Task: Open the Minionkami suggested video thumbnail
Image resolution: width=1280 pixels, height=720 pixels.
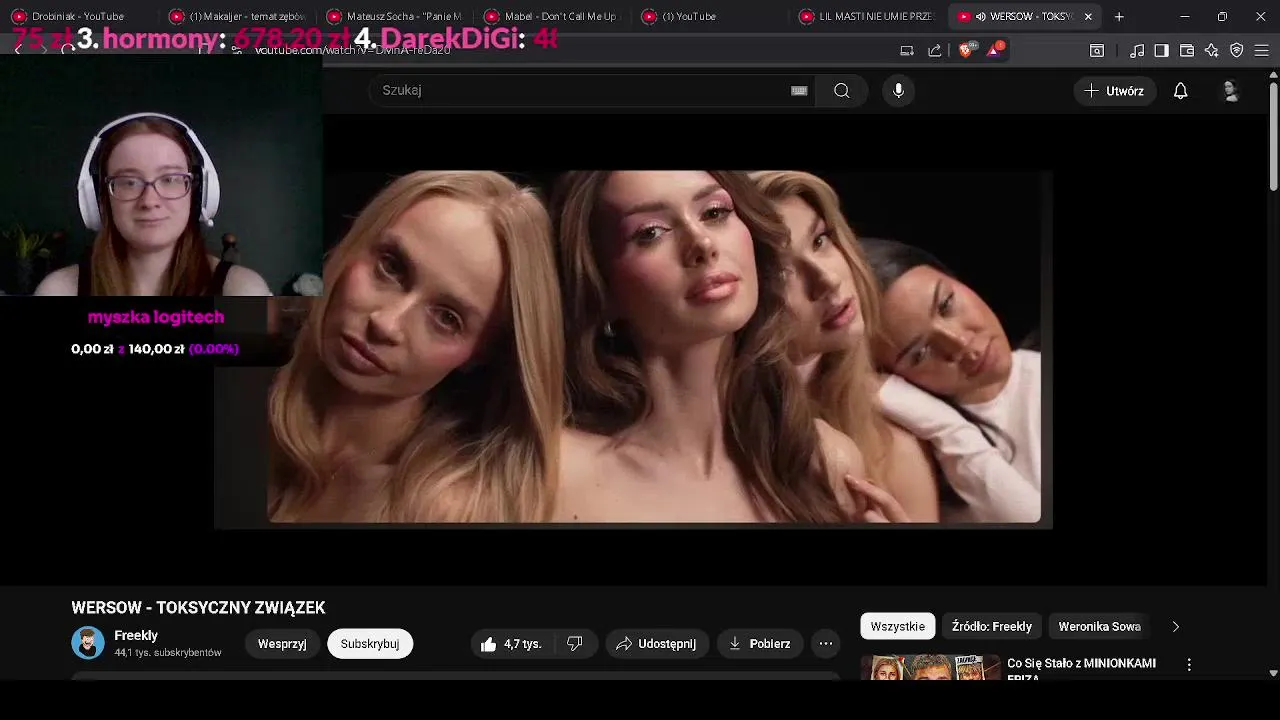Action: pyautogui.click(x=930, y=667)
